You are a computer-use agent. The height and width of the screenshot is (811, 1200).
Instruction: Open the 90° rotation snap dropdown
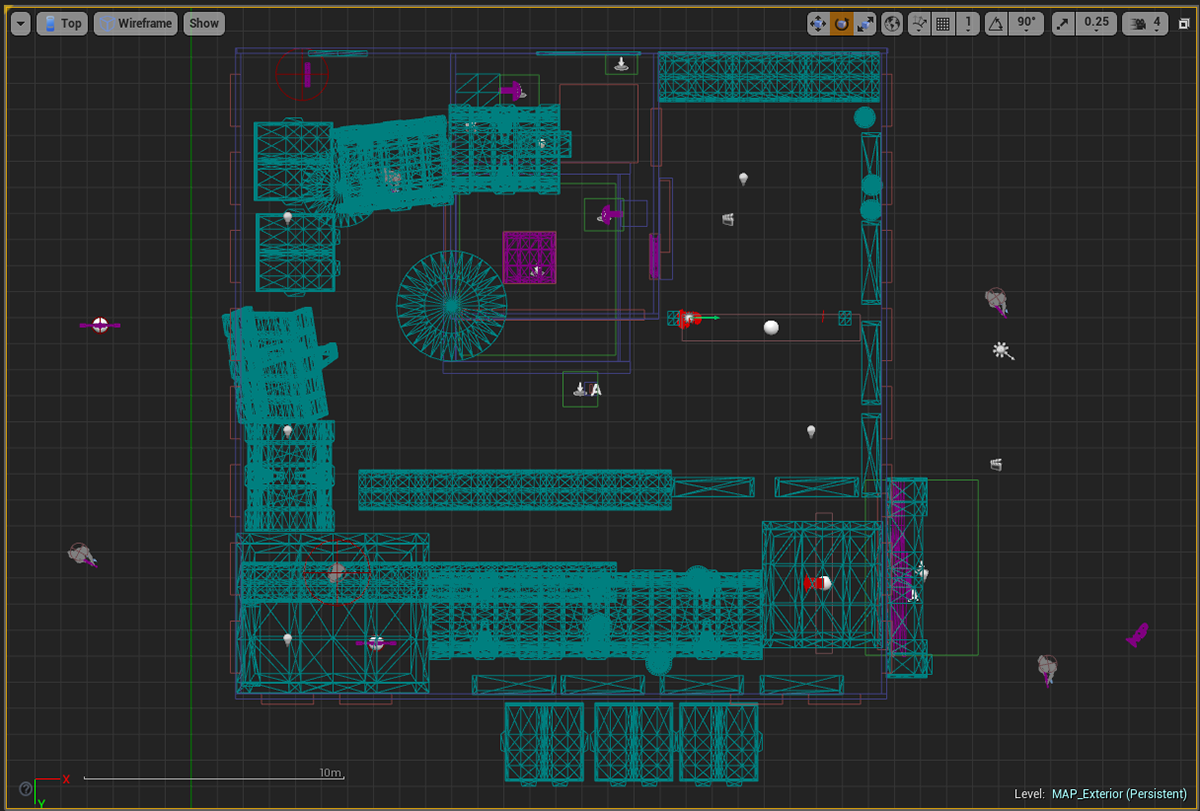coord(1026,23)
